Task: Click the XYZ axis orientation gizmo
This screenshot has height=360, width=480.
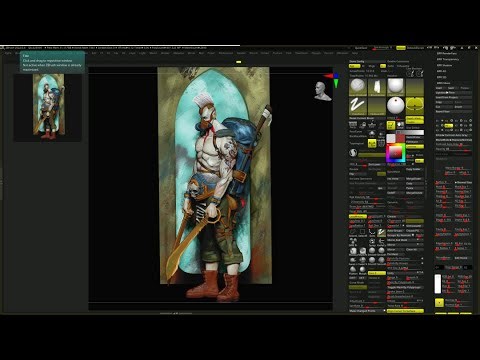Action: [334, 79]
